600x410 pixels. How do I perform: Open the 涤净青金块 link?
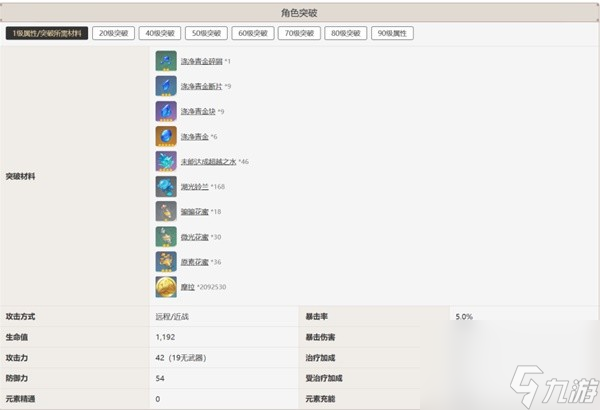click(198, 111)
